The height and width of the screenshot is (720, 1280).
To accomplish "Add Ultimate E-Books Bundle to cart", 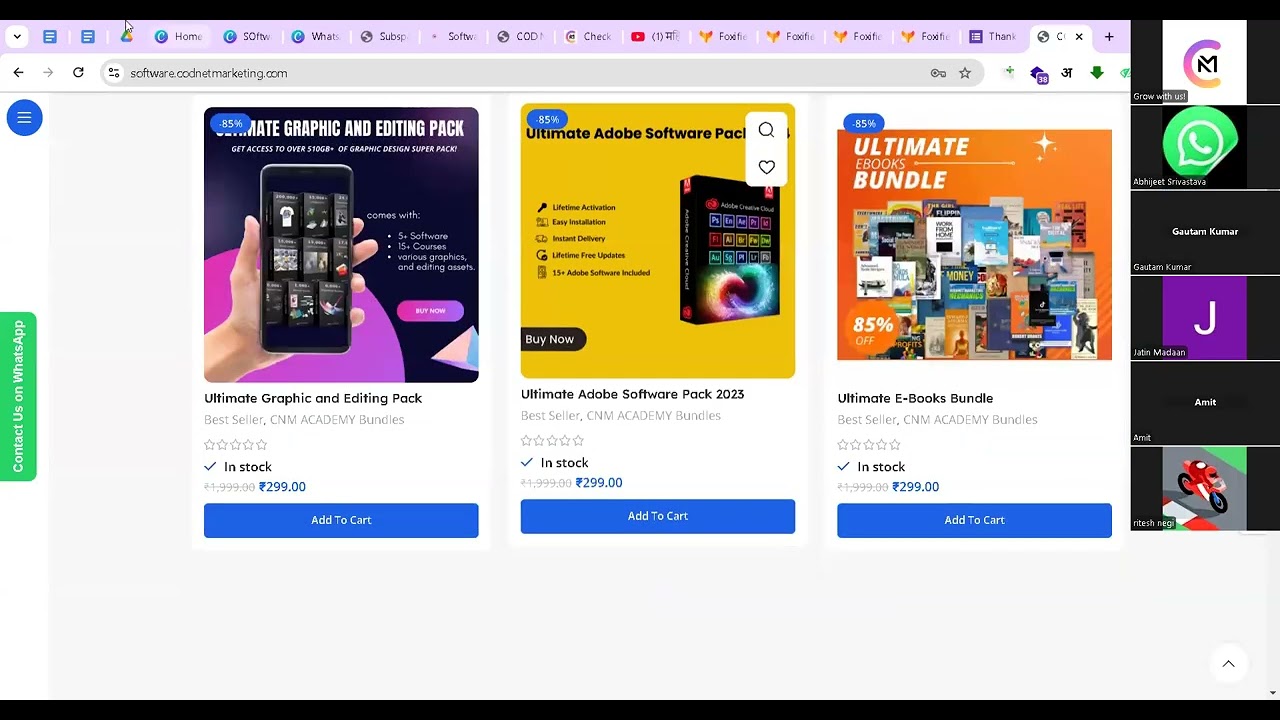I will 974,520.
